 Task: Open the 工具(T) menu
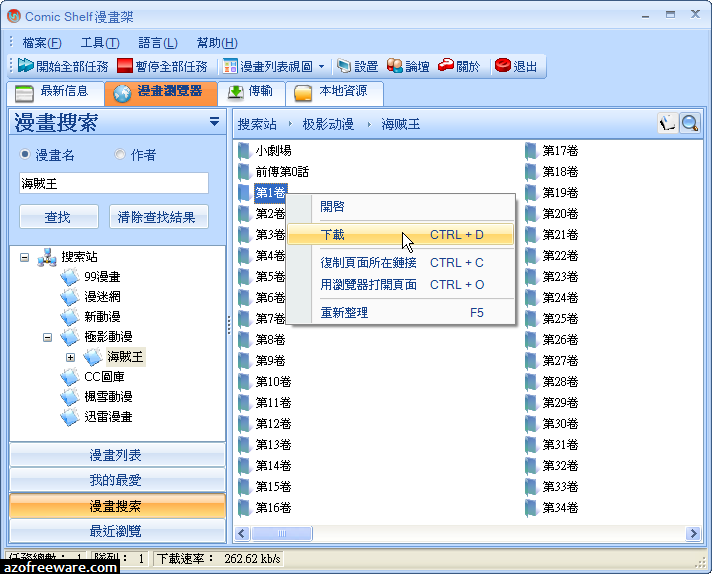pyautogui.click(x=100, y=43)
